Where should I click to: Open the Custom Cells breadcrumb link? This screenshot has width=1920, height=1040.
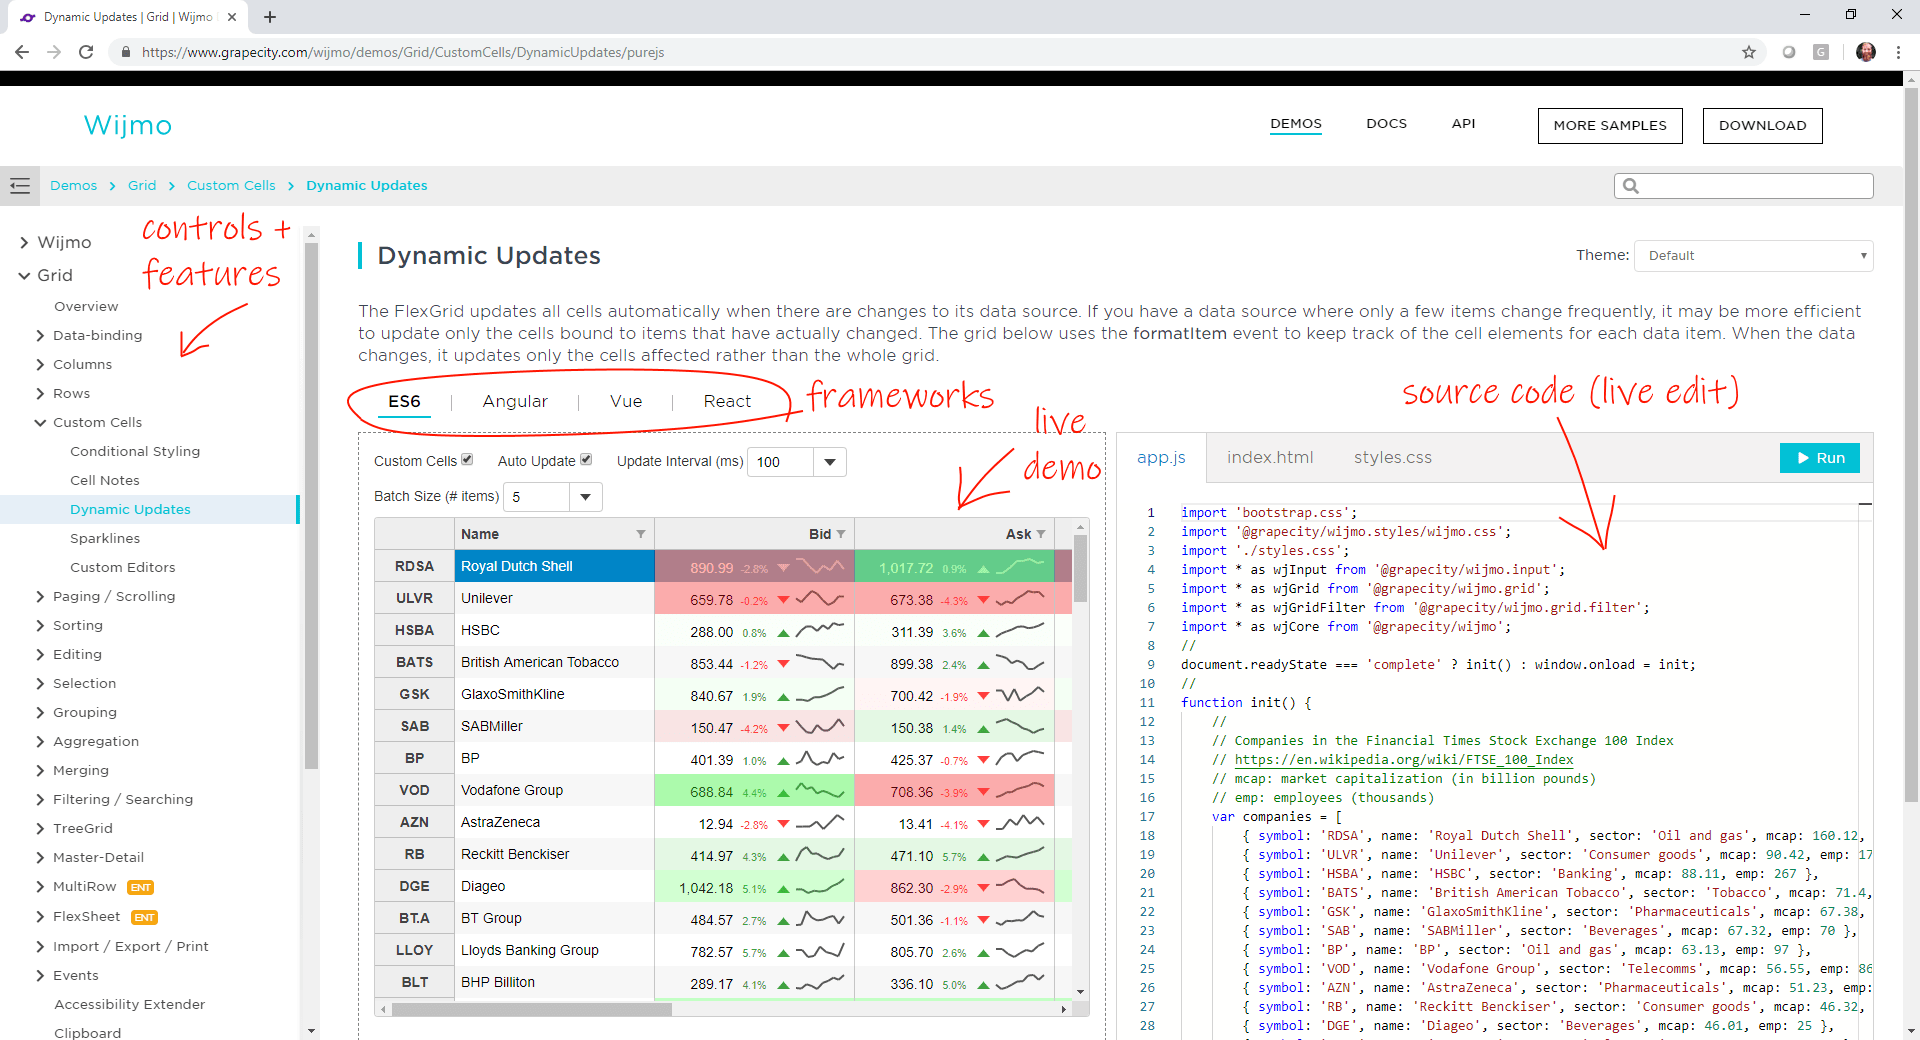pyautogui.click(x=231, y=185)
